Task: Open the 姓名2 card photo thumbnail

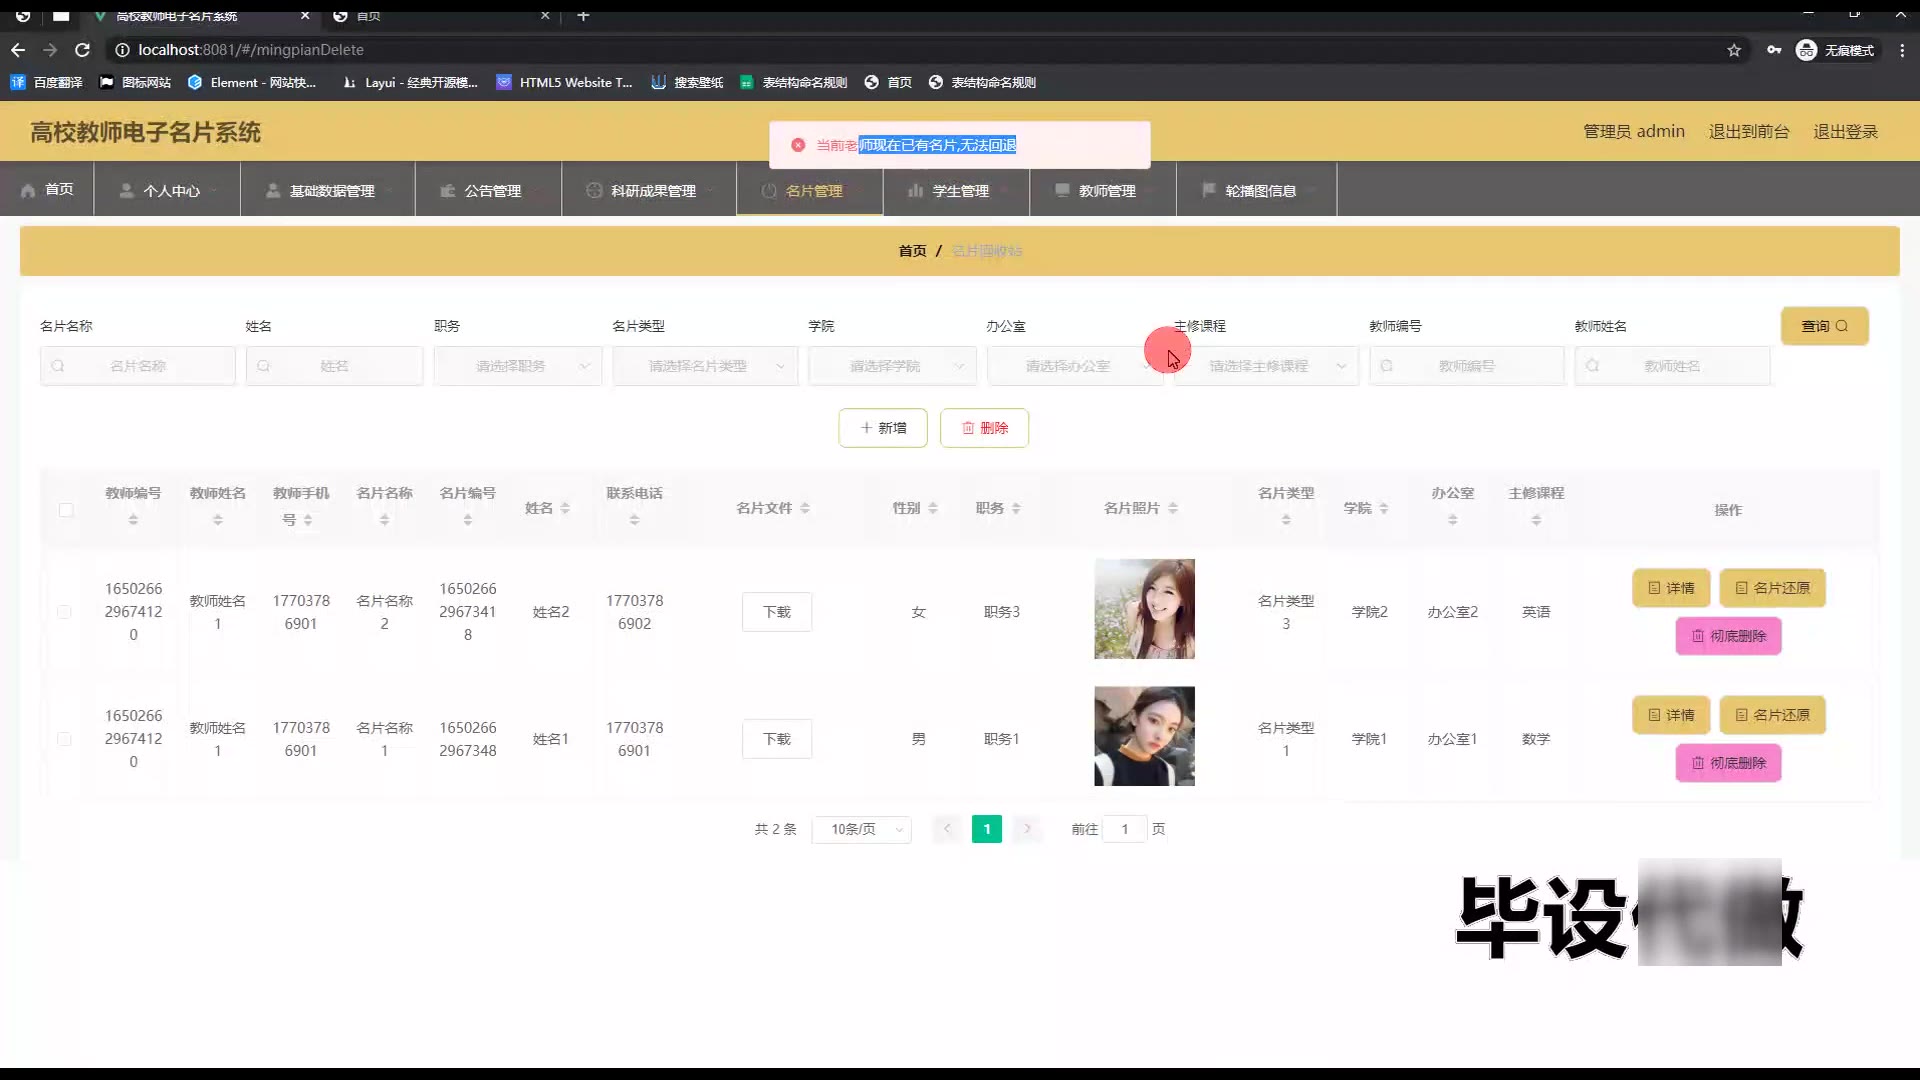Action: click(x=1144, y=609)
